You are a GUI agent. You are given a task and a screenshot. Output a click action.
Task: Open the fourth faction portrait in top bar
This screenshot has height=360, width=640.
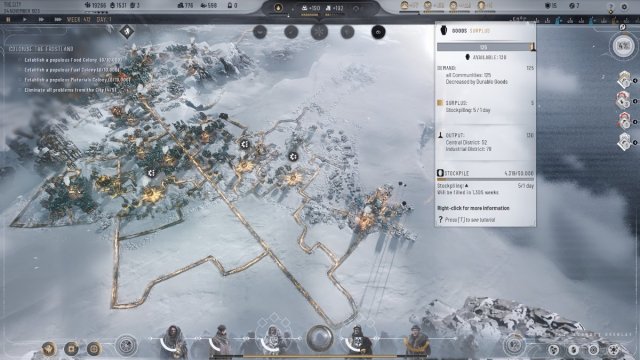point(481,5)
